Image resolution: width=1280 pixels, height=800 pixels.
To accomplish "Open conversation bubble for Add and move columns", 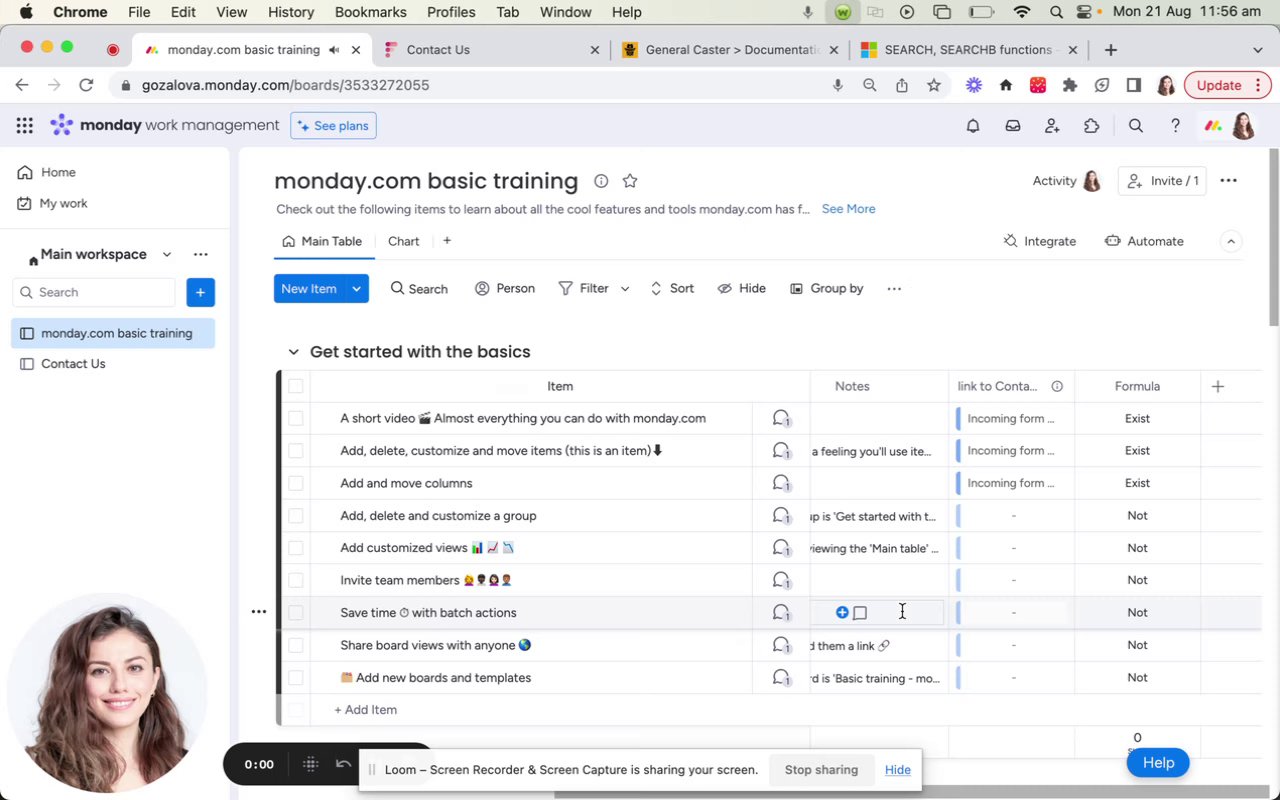I will [x=781, y=483].
